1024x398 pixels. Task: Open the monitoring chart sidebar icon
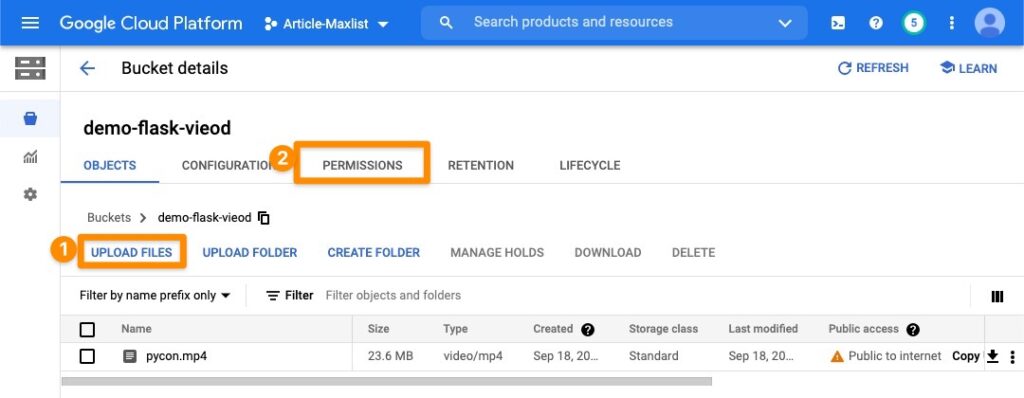click(x=30, y=157)
